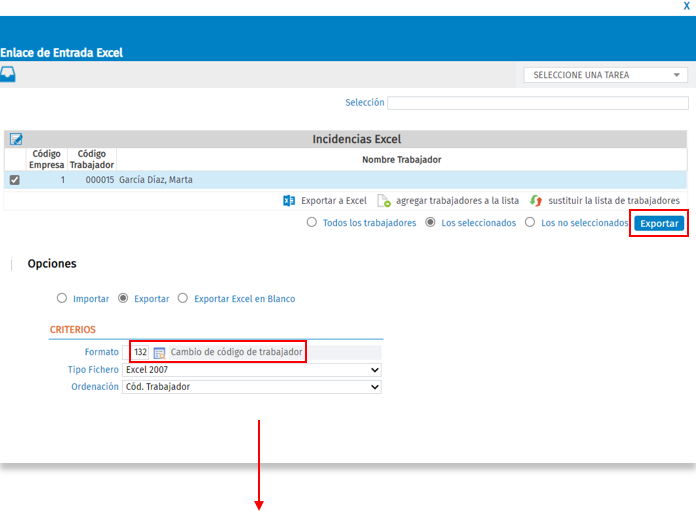This screenshot has height=518, width=696.
Task: Click sustituir la lista de trabajadores
Action: (x=614, y=201)
